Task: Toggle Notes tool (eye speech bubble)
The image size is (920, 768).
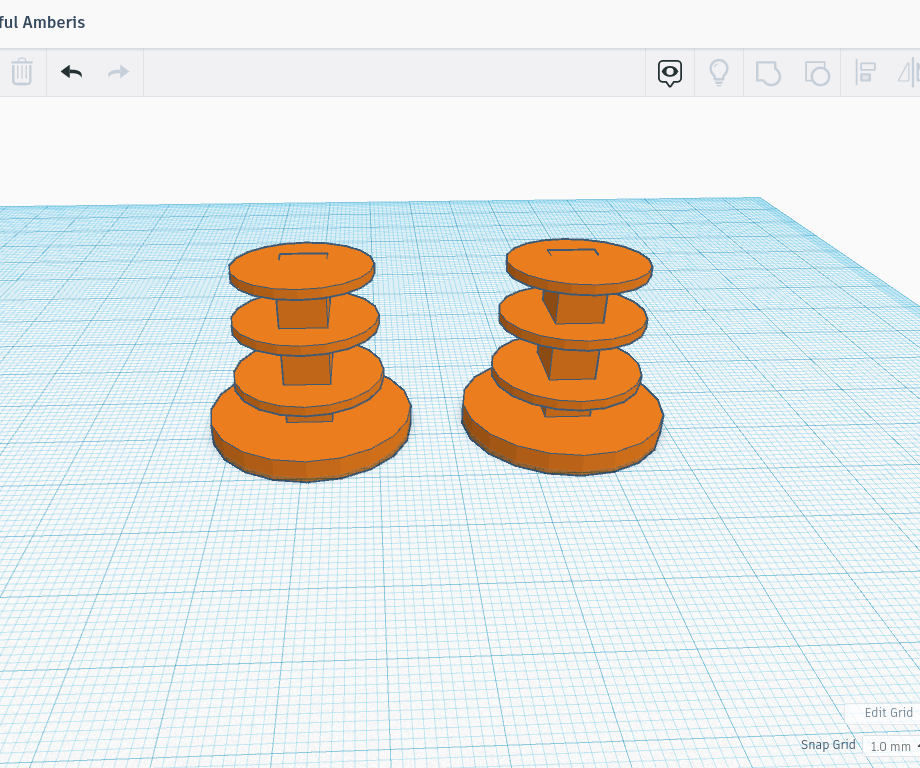Action: [669, 73]
